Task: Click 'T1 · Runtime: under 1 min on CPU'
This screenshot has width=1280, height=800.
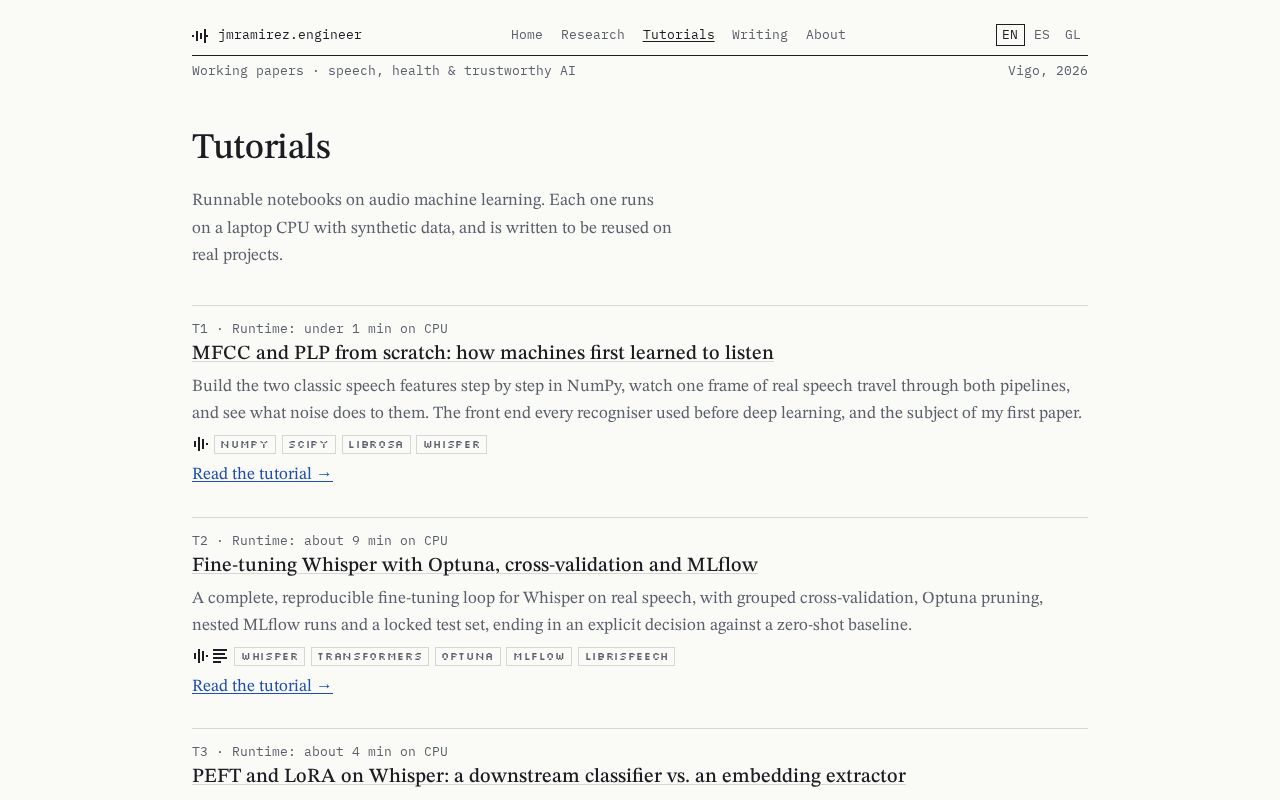Action: (320, 329)
